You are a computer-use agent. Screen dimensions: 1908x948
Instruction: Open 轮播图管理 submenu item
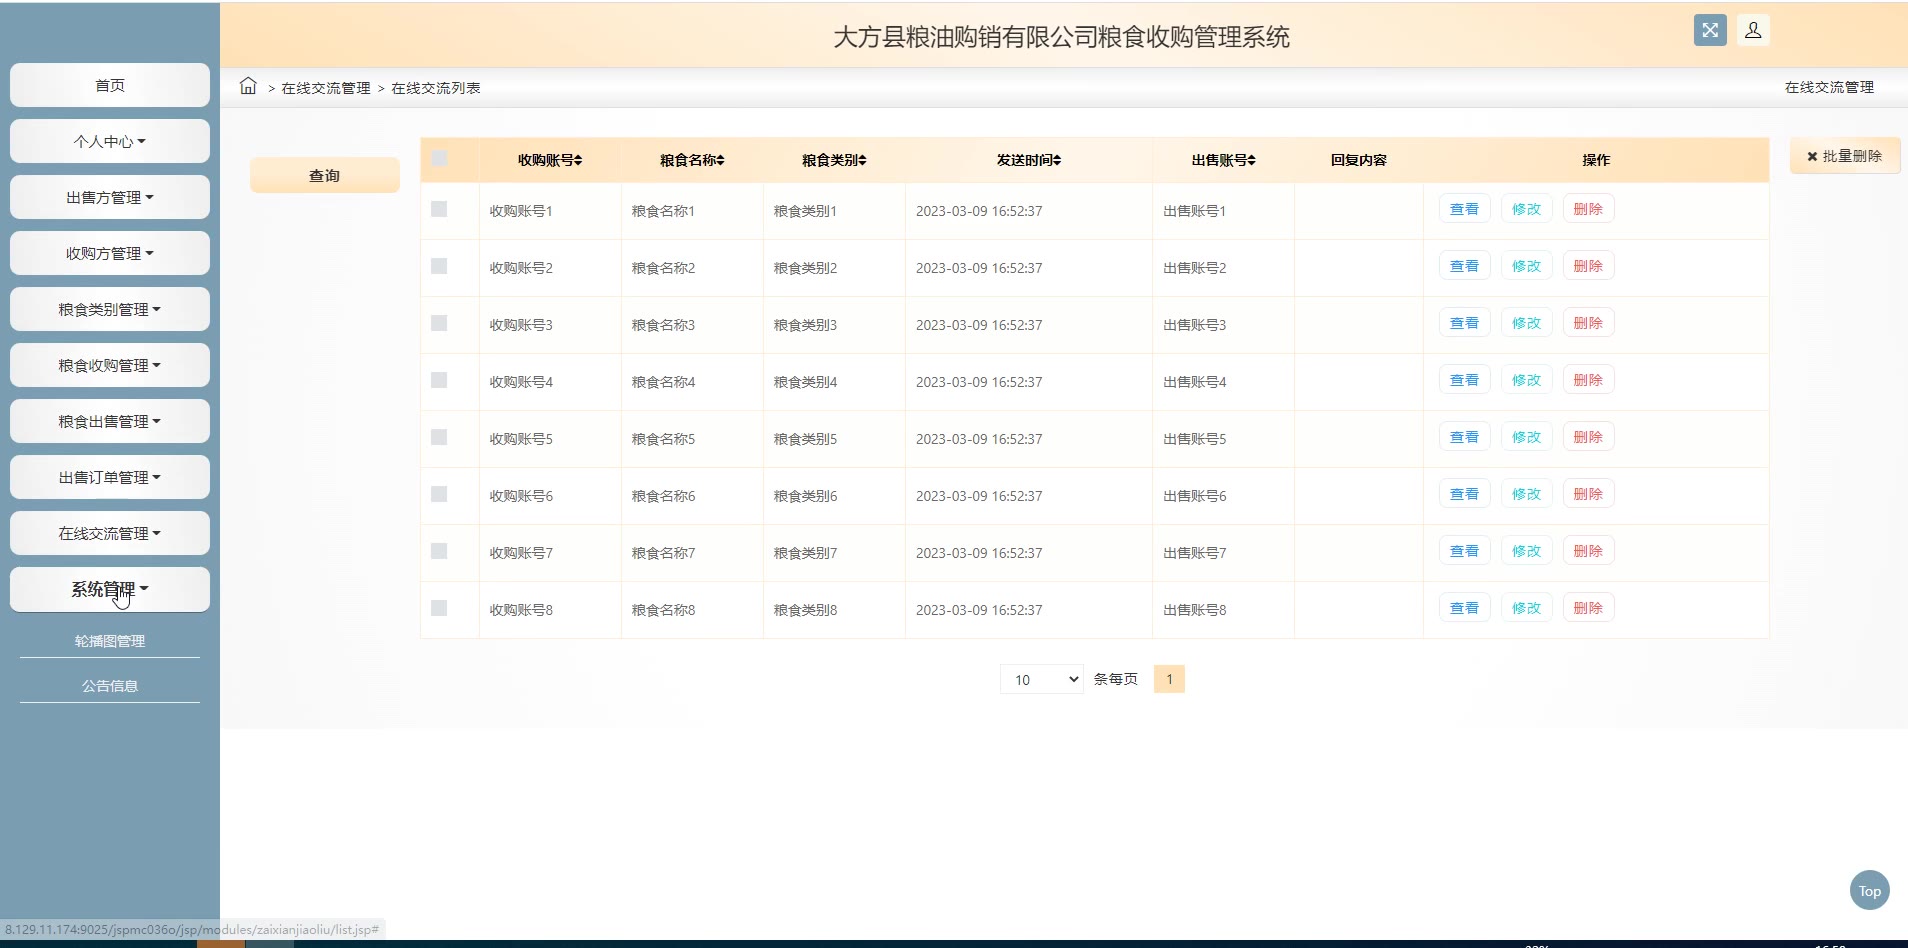coord(110,641)
